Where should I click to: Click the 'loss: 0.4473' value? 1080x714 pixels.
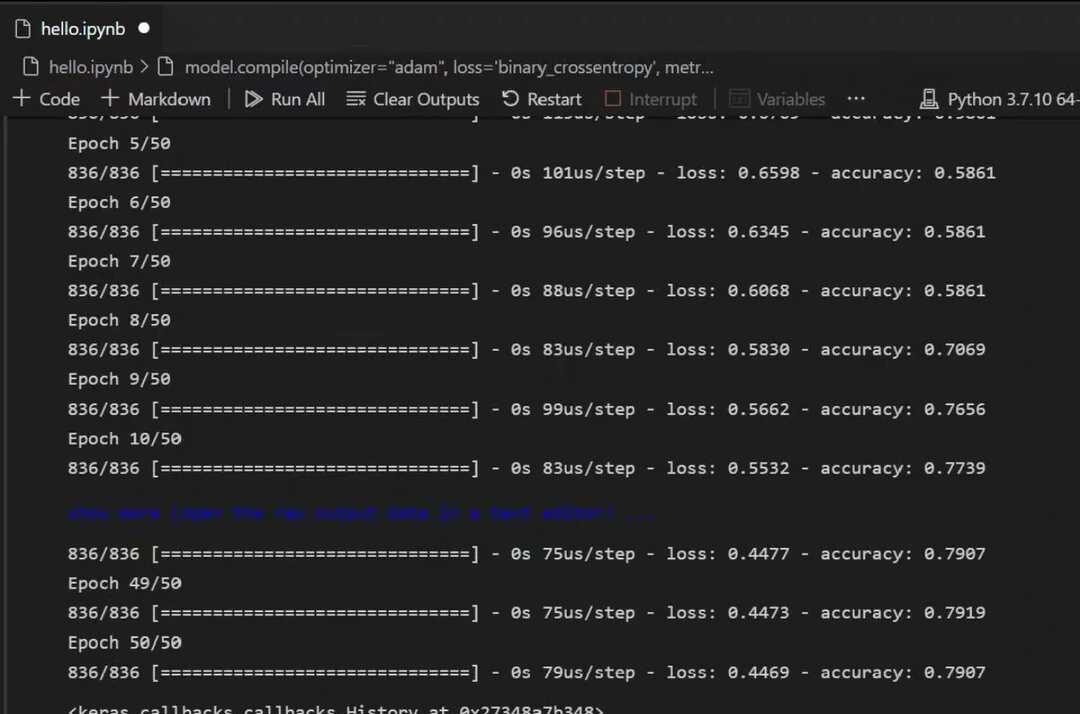[x=727, y=613]
